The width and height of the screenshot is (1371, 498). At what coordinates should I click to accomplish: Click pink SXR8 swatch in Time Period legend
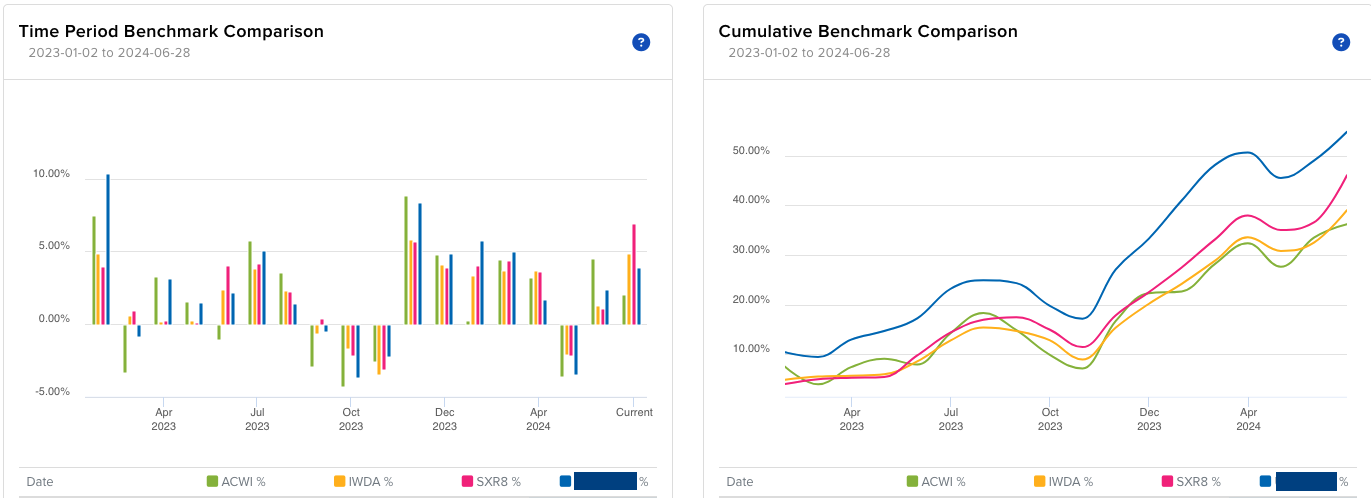point(466,481)
